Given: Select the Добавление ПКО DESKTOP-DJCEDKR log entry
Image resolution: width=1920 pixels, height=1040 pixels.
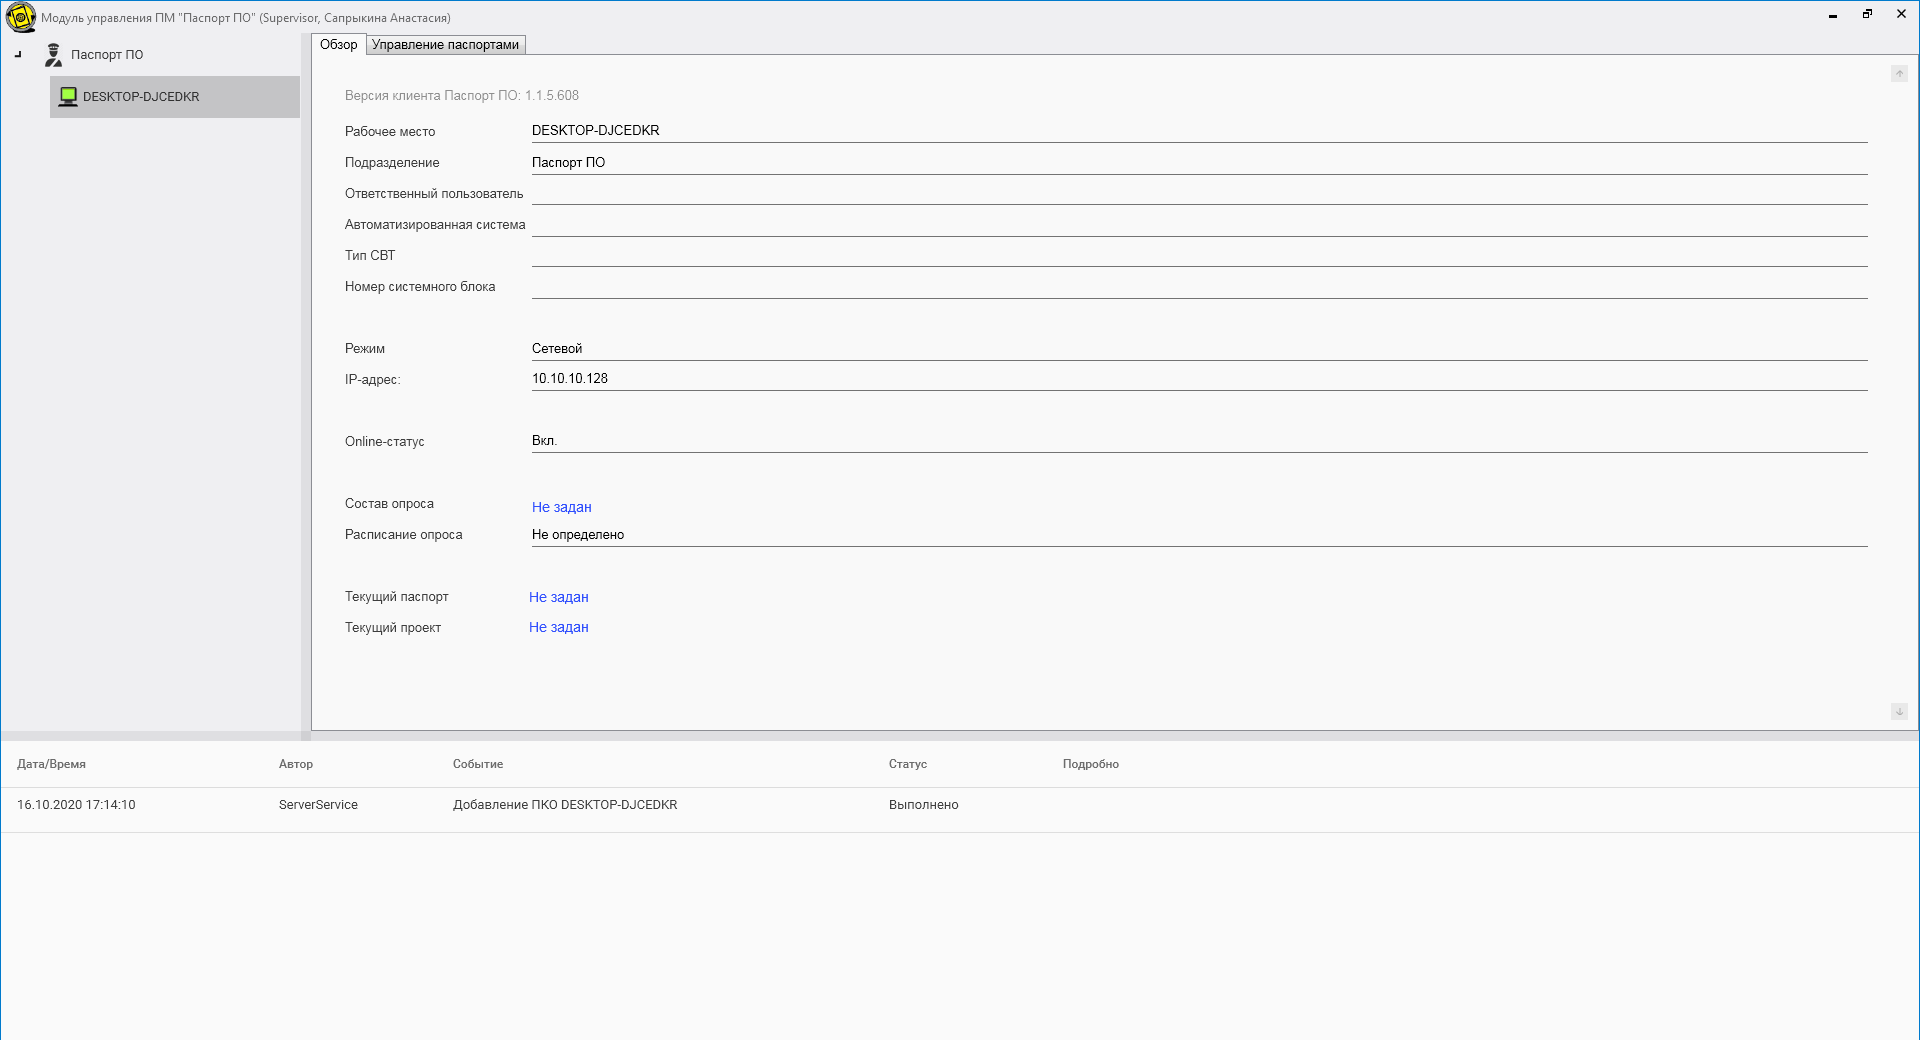Looking at the screenshot, I should click(565, 805).
